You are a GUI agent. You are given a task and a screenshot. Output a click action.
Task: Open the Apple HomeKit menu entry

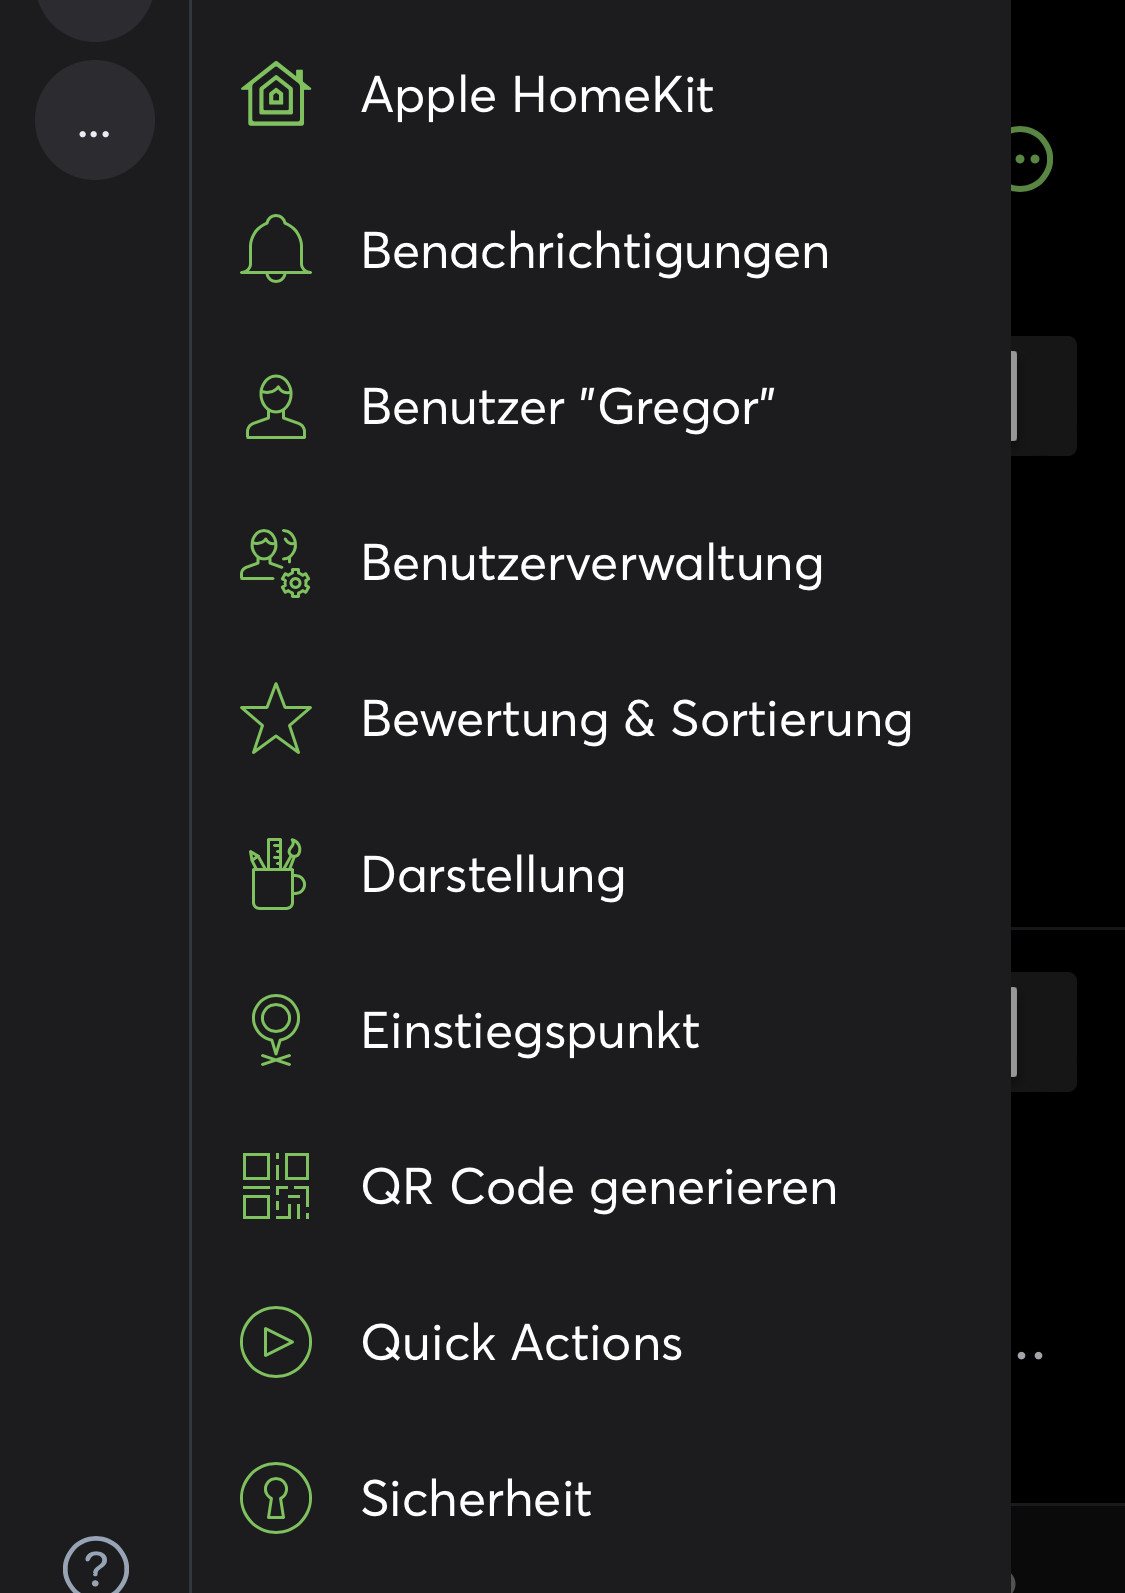click(537, 96)
